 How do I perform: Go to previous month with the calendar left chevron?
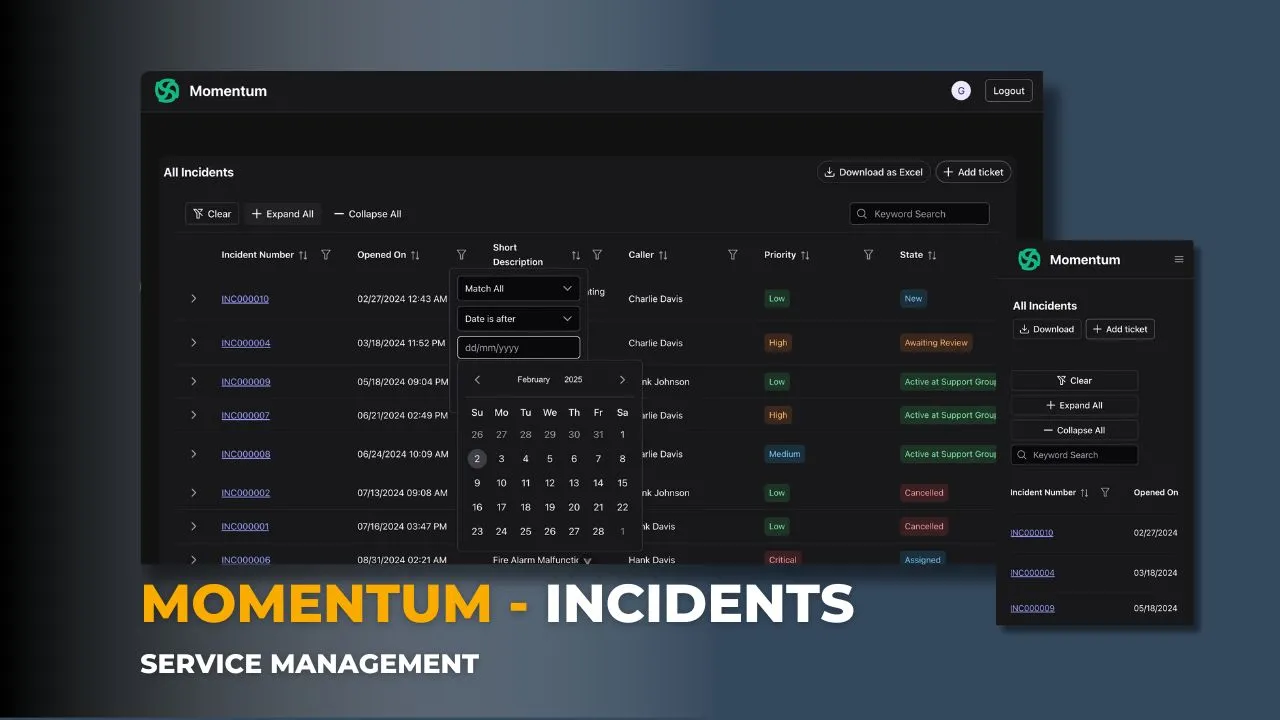tap(477, 380)
